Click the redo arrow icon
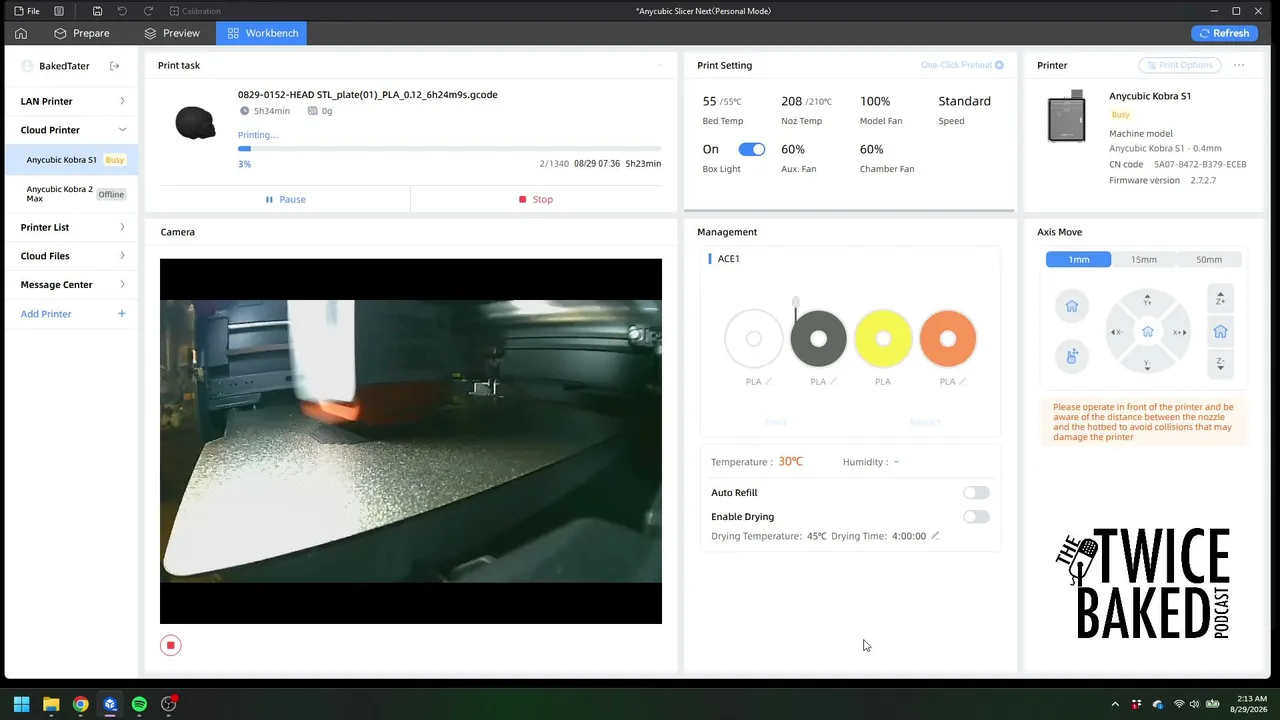This screenshot has height=720, width=1280. point(148,11)
